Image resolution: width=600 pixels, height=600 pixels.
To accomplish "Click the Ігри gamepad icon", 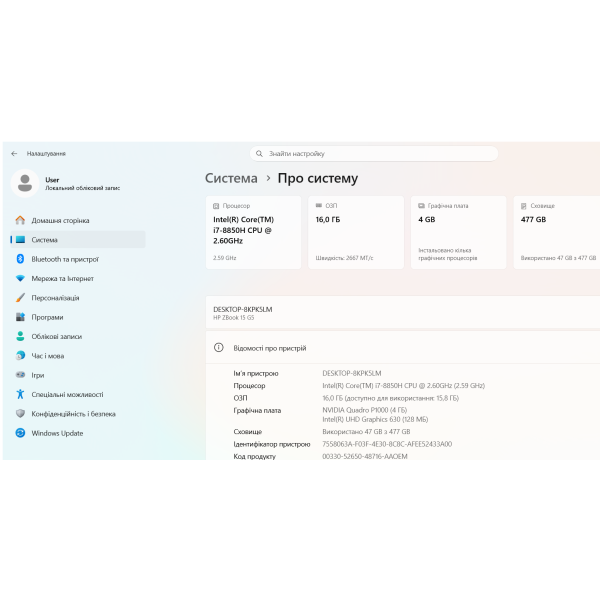I will pos(20,375).
